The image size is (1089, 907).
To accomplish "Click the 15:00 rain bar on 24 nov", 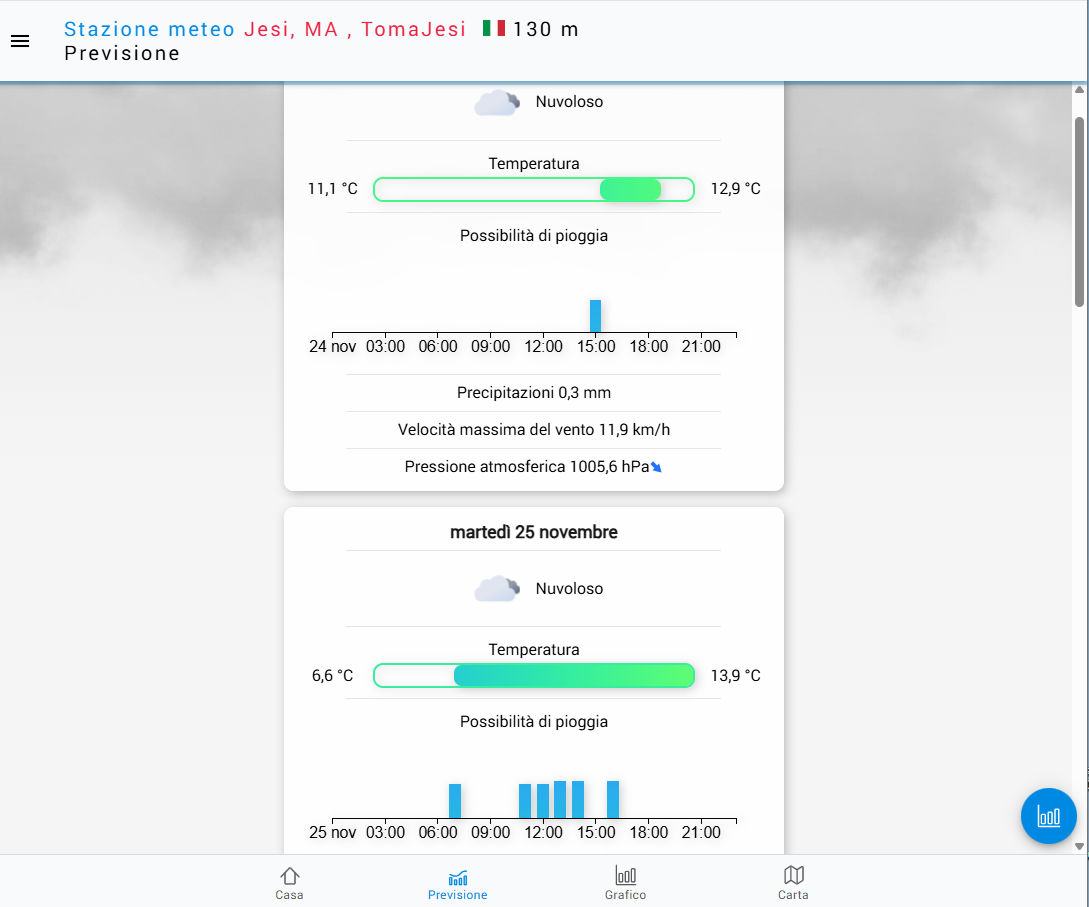I will tap(595, 316).
